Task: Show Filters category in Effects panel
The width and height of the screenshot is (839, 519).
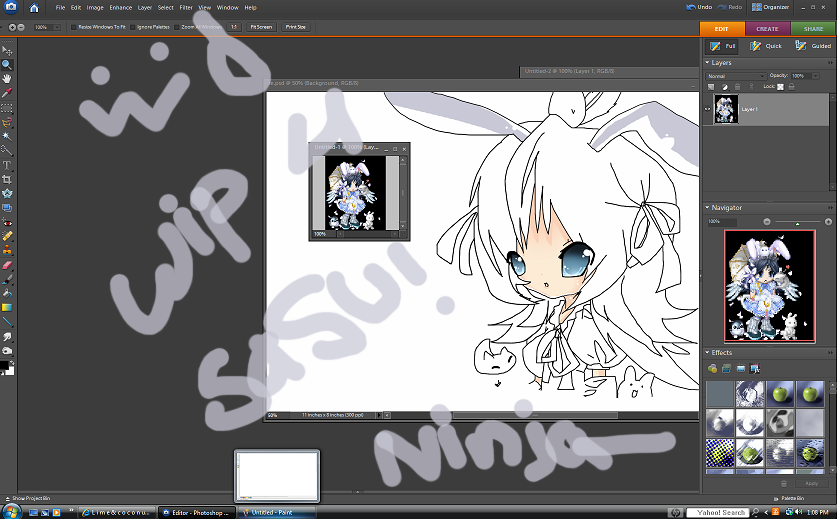Action: tap(712, 369)
